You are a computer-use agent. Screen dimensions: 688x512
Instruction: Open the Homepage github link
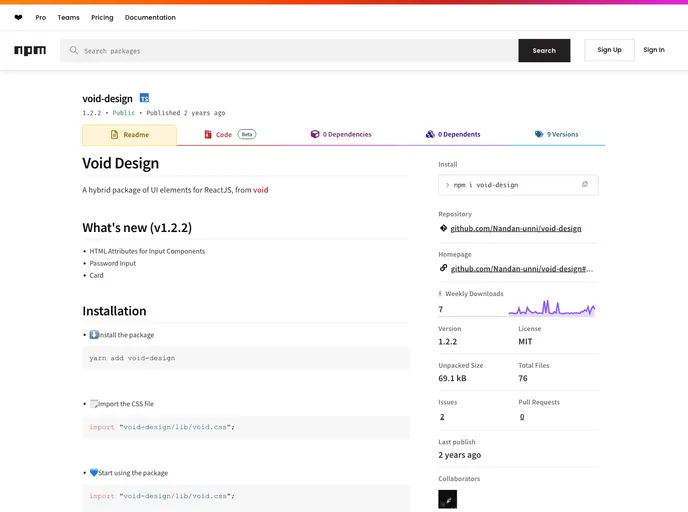(522, 269)
